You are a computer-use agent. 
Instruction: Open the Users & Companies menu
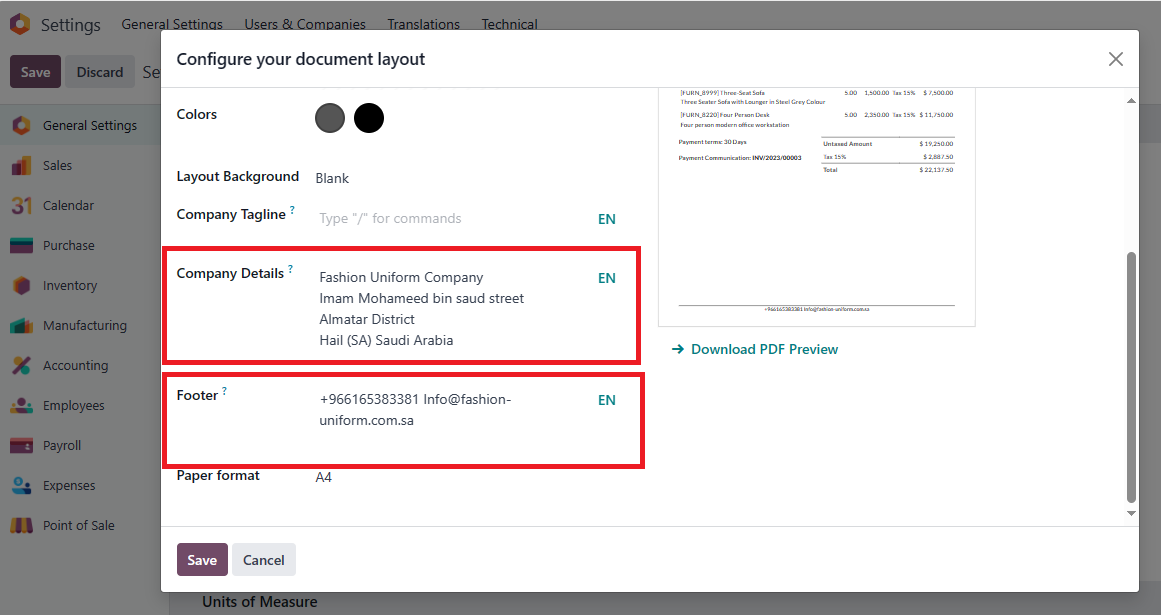click(x=305, y=24)
